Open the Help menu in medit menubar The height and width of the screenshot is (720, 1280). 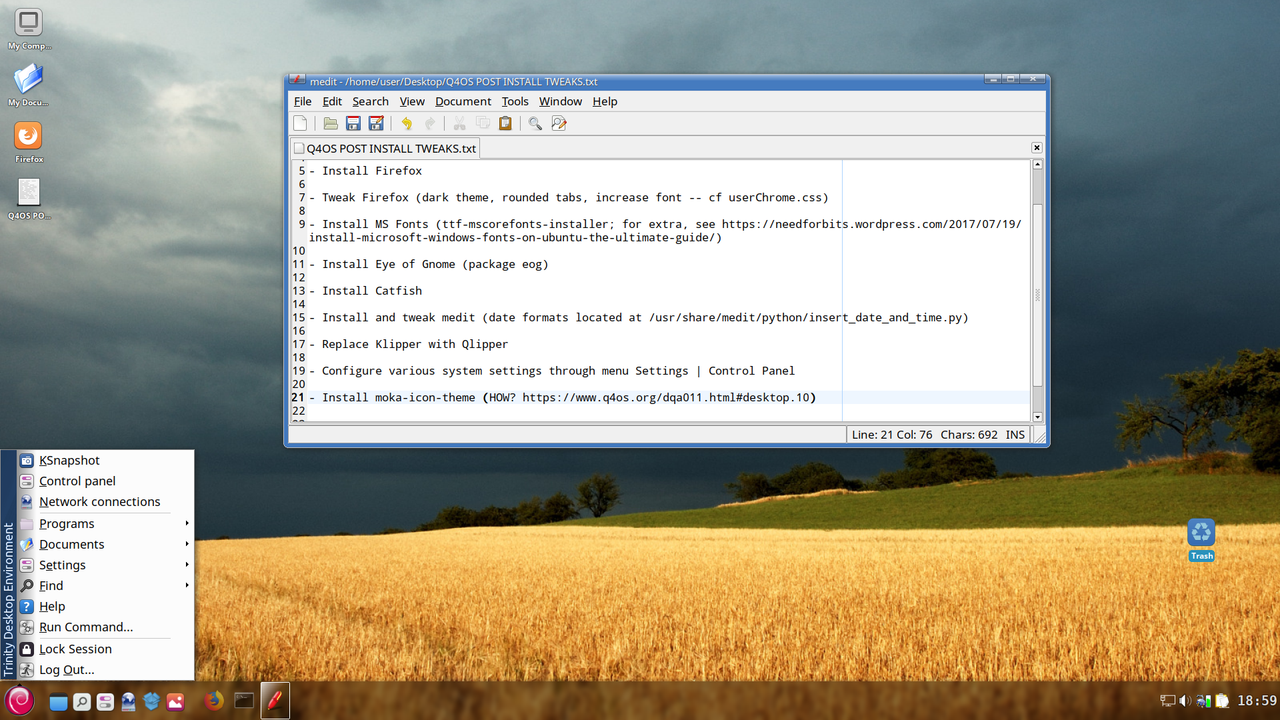pos(605,101)
